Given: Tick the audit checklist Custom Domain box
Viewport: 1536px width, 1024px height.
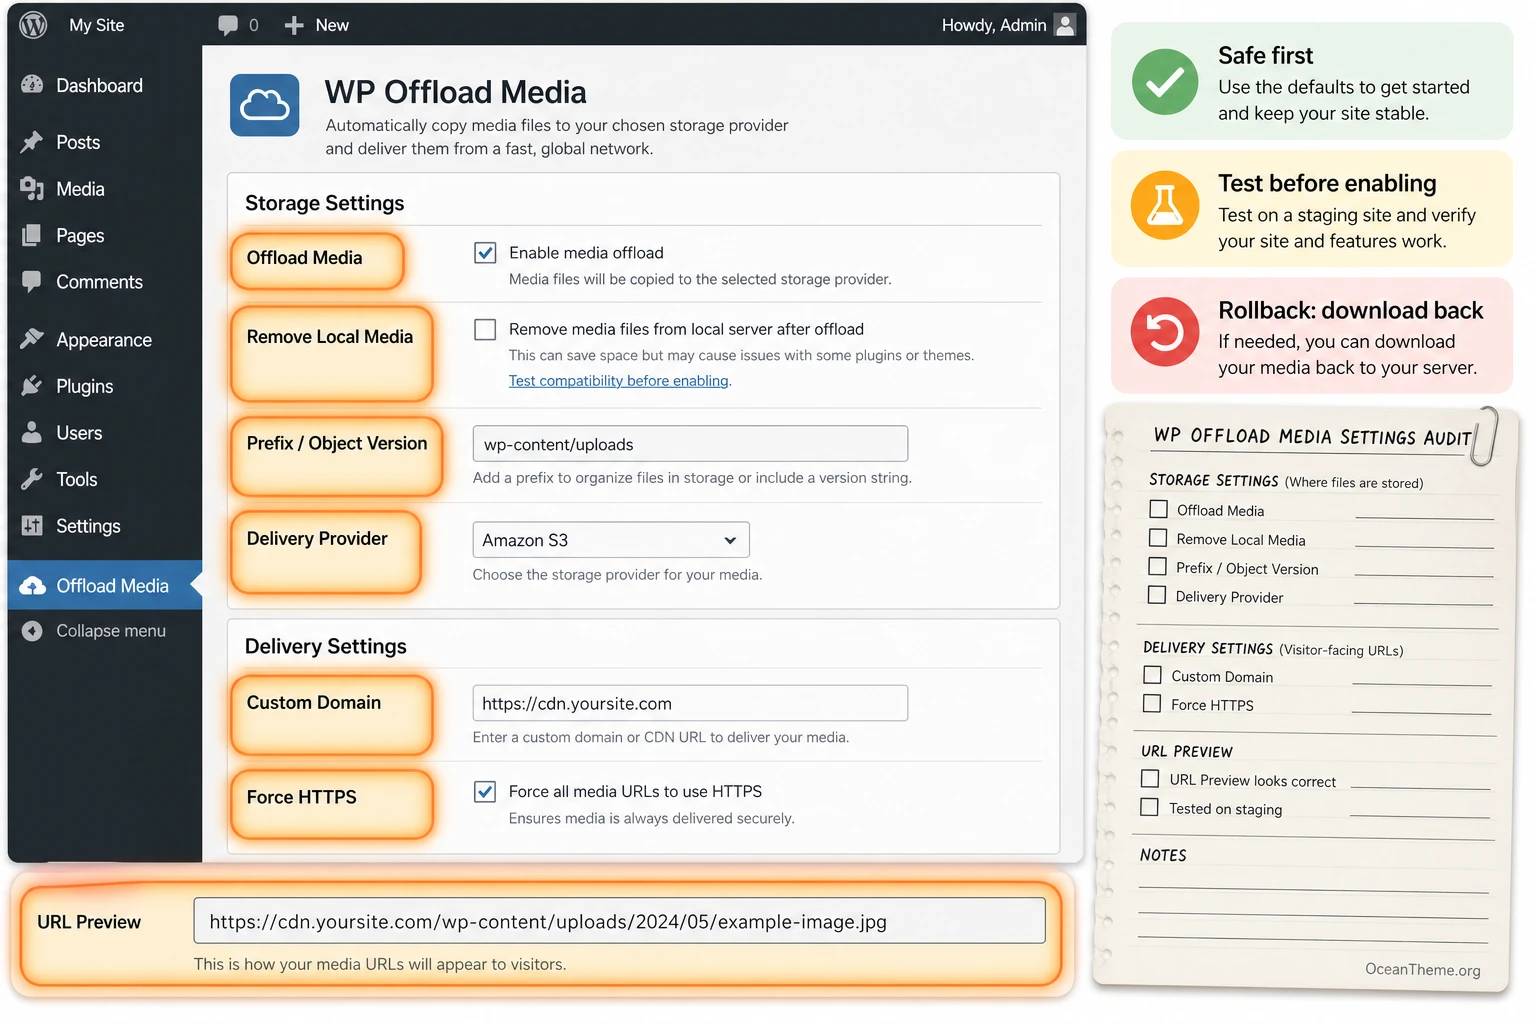Looking at the screenshot, I should pyautogui.click(x=1153, y=675).
